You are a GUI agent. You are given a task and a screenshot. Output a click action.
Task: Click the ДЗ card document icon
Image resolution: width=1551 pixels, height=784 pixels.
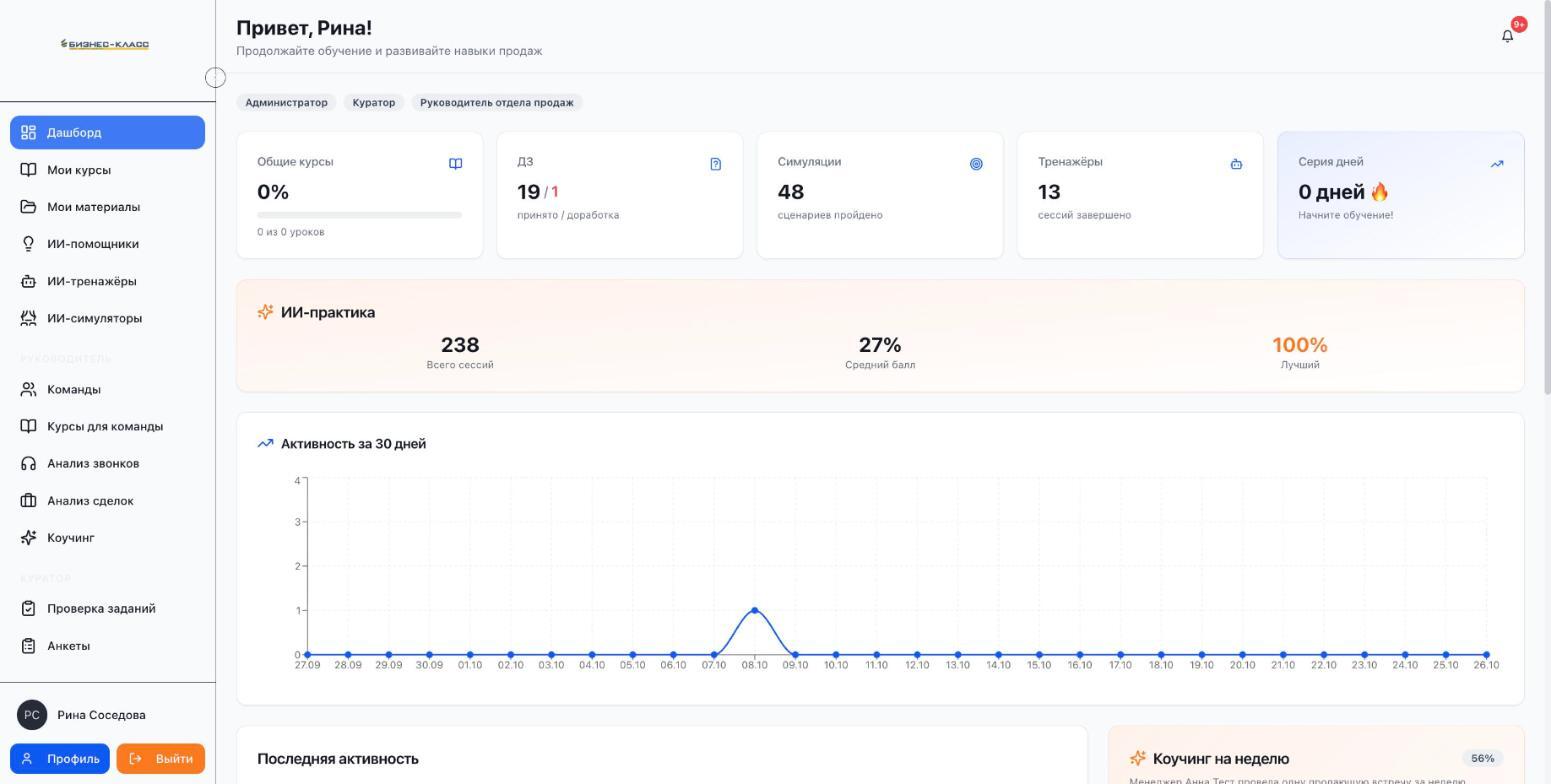point(716,164)
